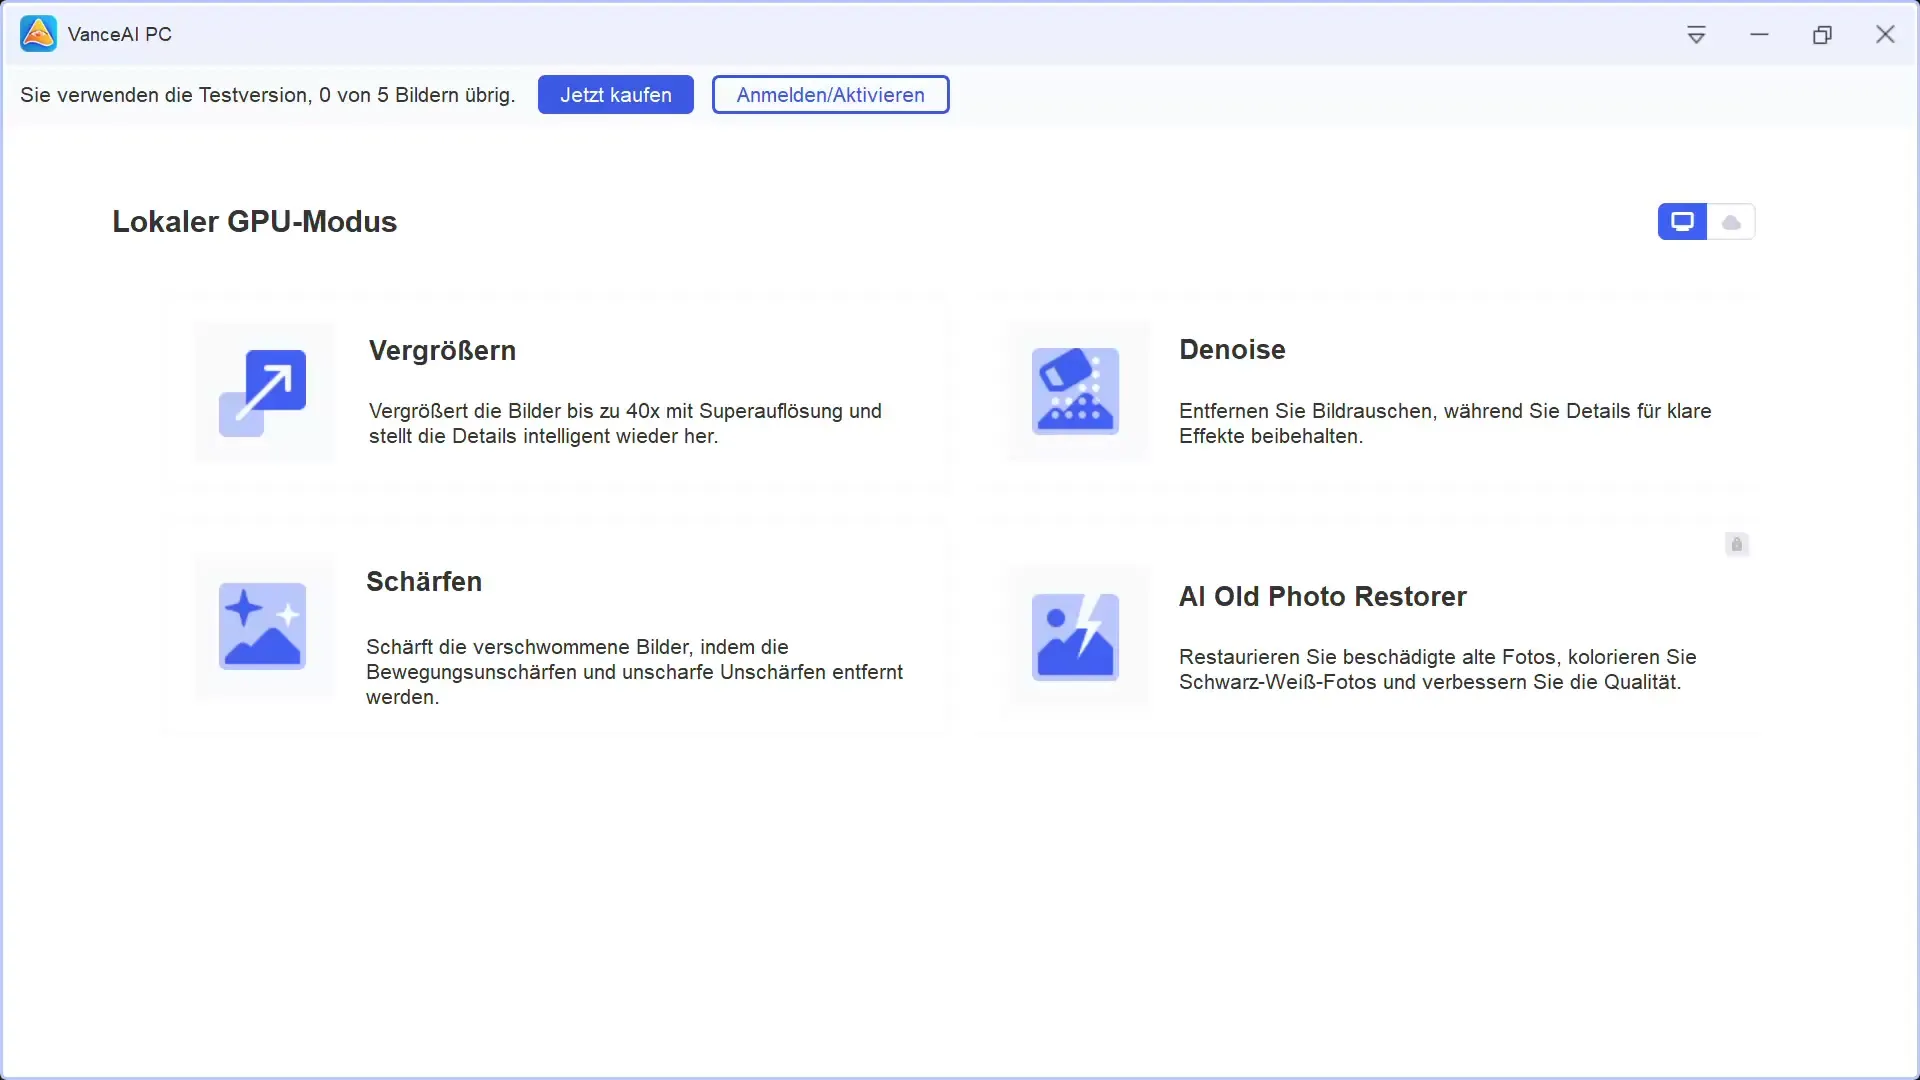Click the trial version status message
This screenshot has height=1080, width=1920.
[267, 95]
